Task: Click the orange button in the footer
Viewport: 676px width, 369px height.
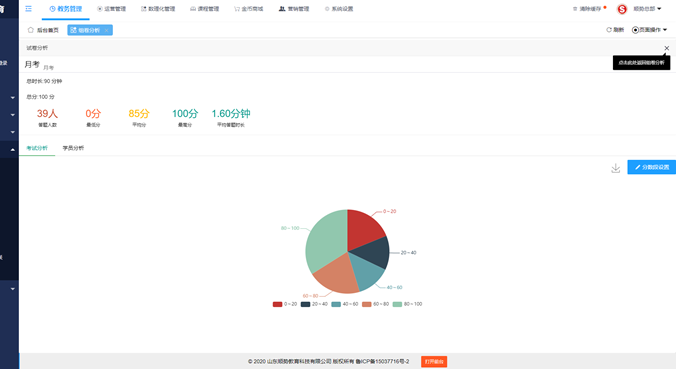Action: click(434, 361)
